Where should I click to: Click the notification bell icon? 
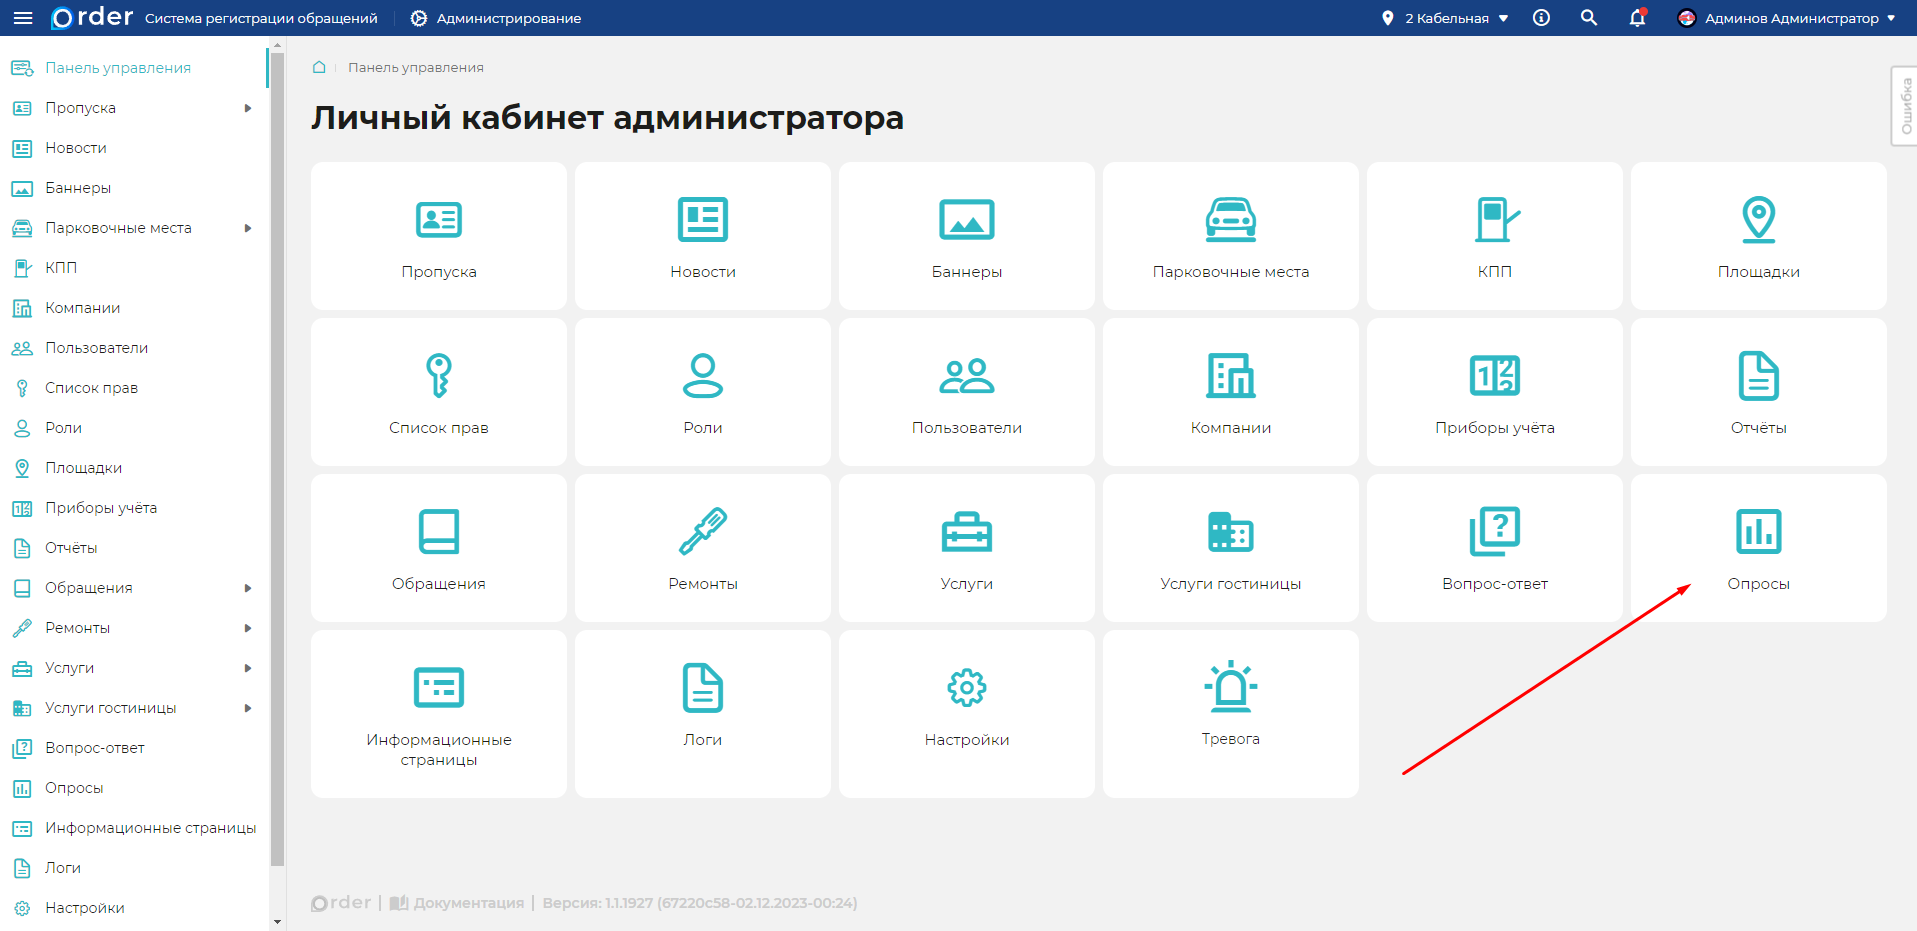pyautogui.click(x=1637, y=18)
